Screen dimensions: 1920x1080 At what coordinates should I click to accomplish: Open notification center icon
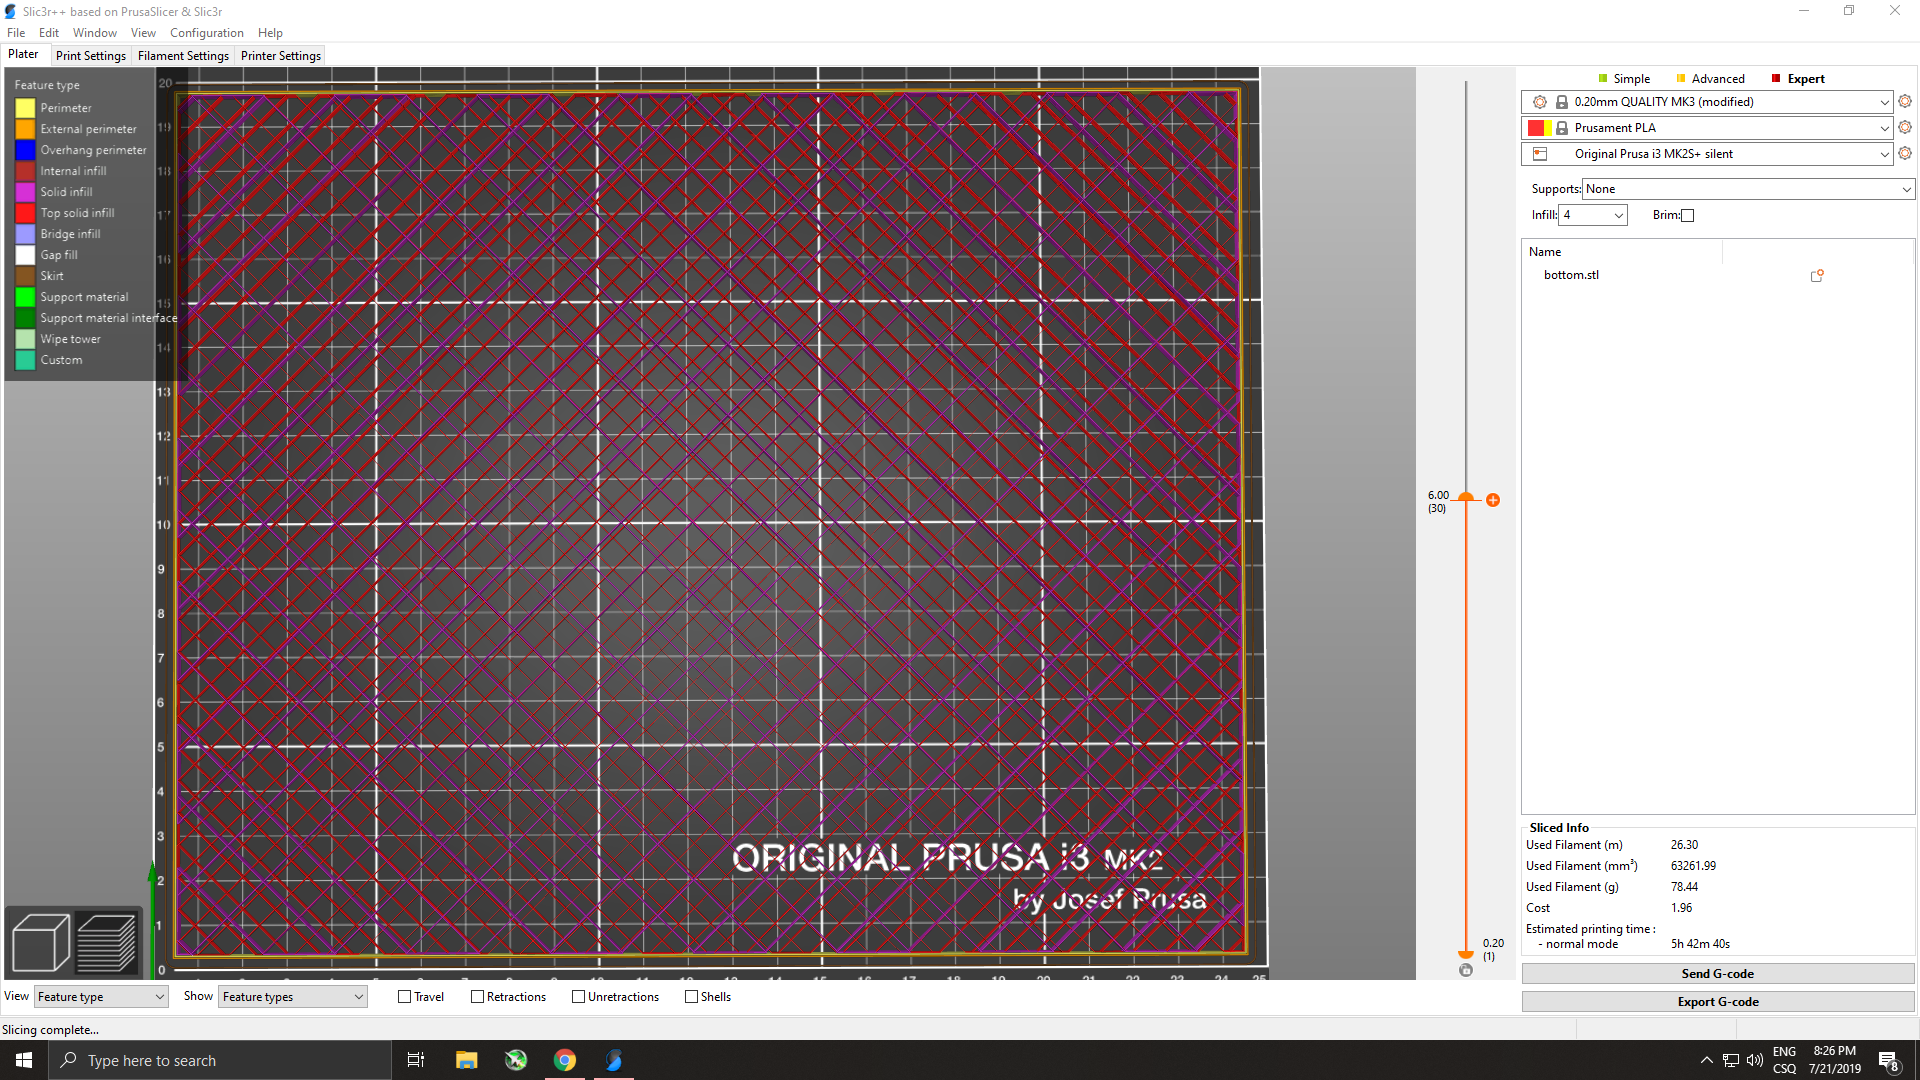click(x=1888, y=1061)
